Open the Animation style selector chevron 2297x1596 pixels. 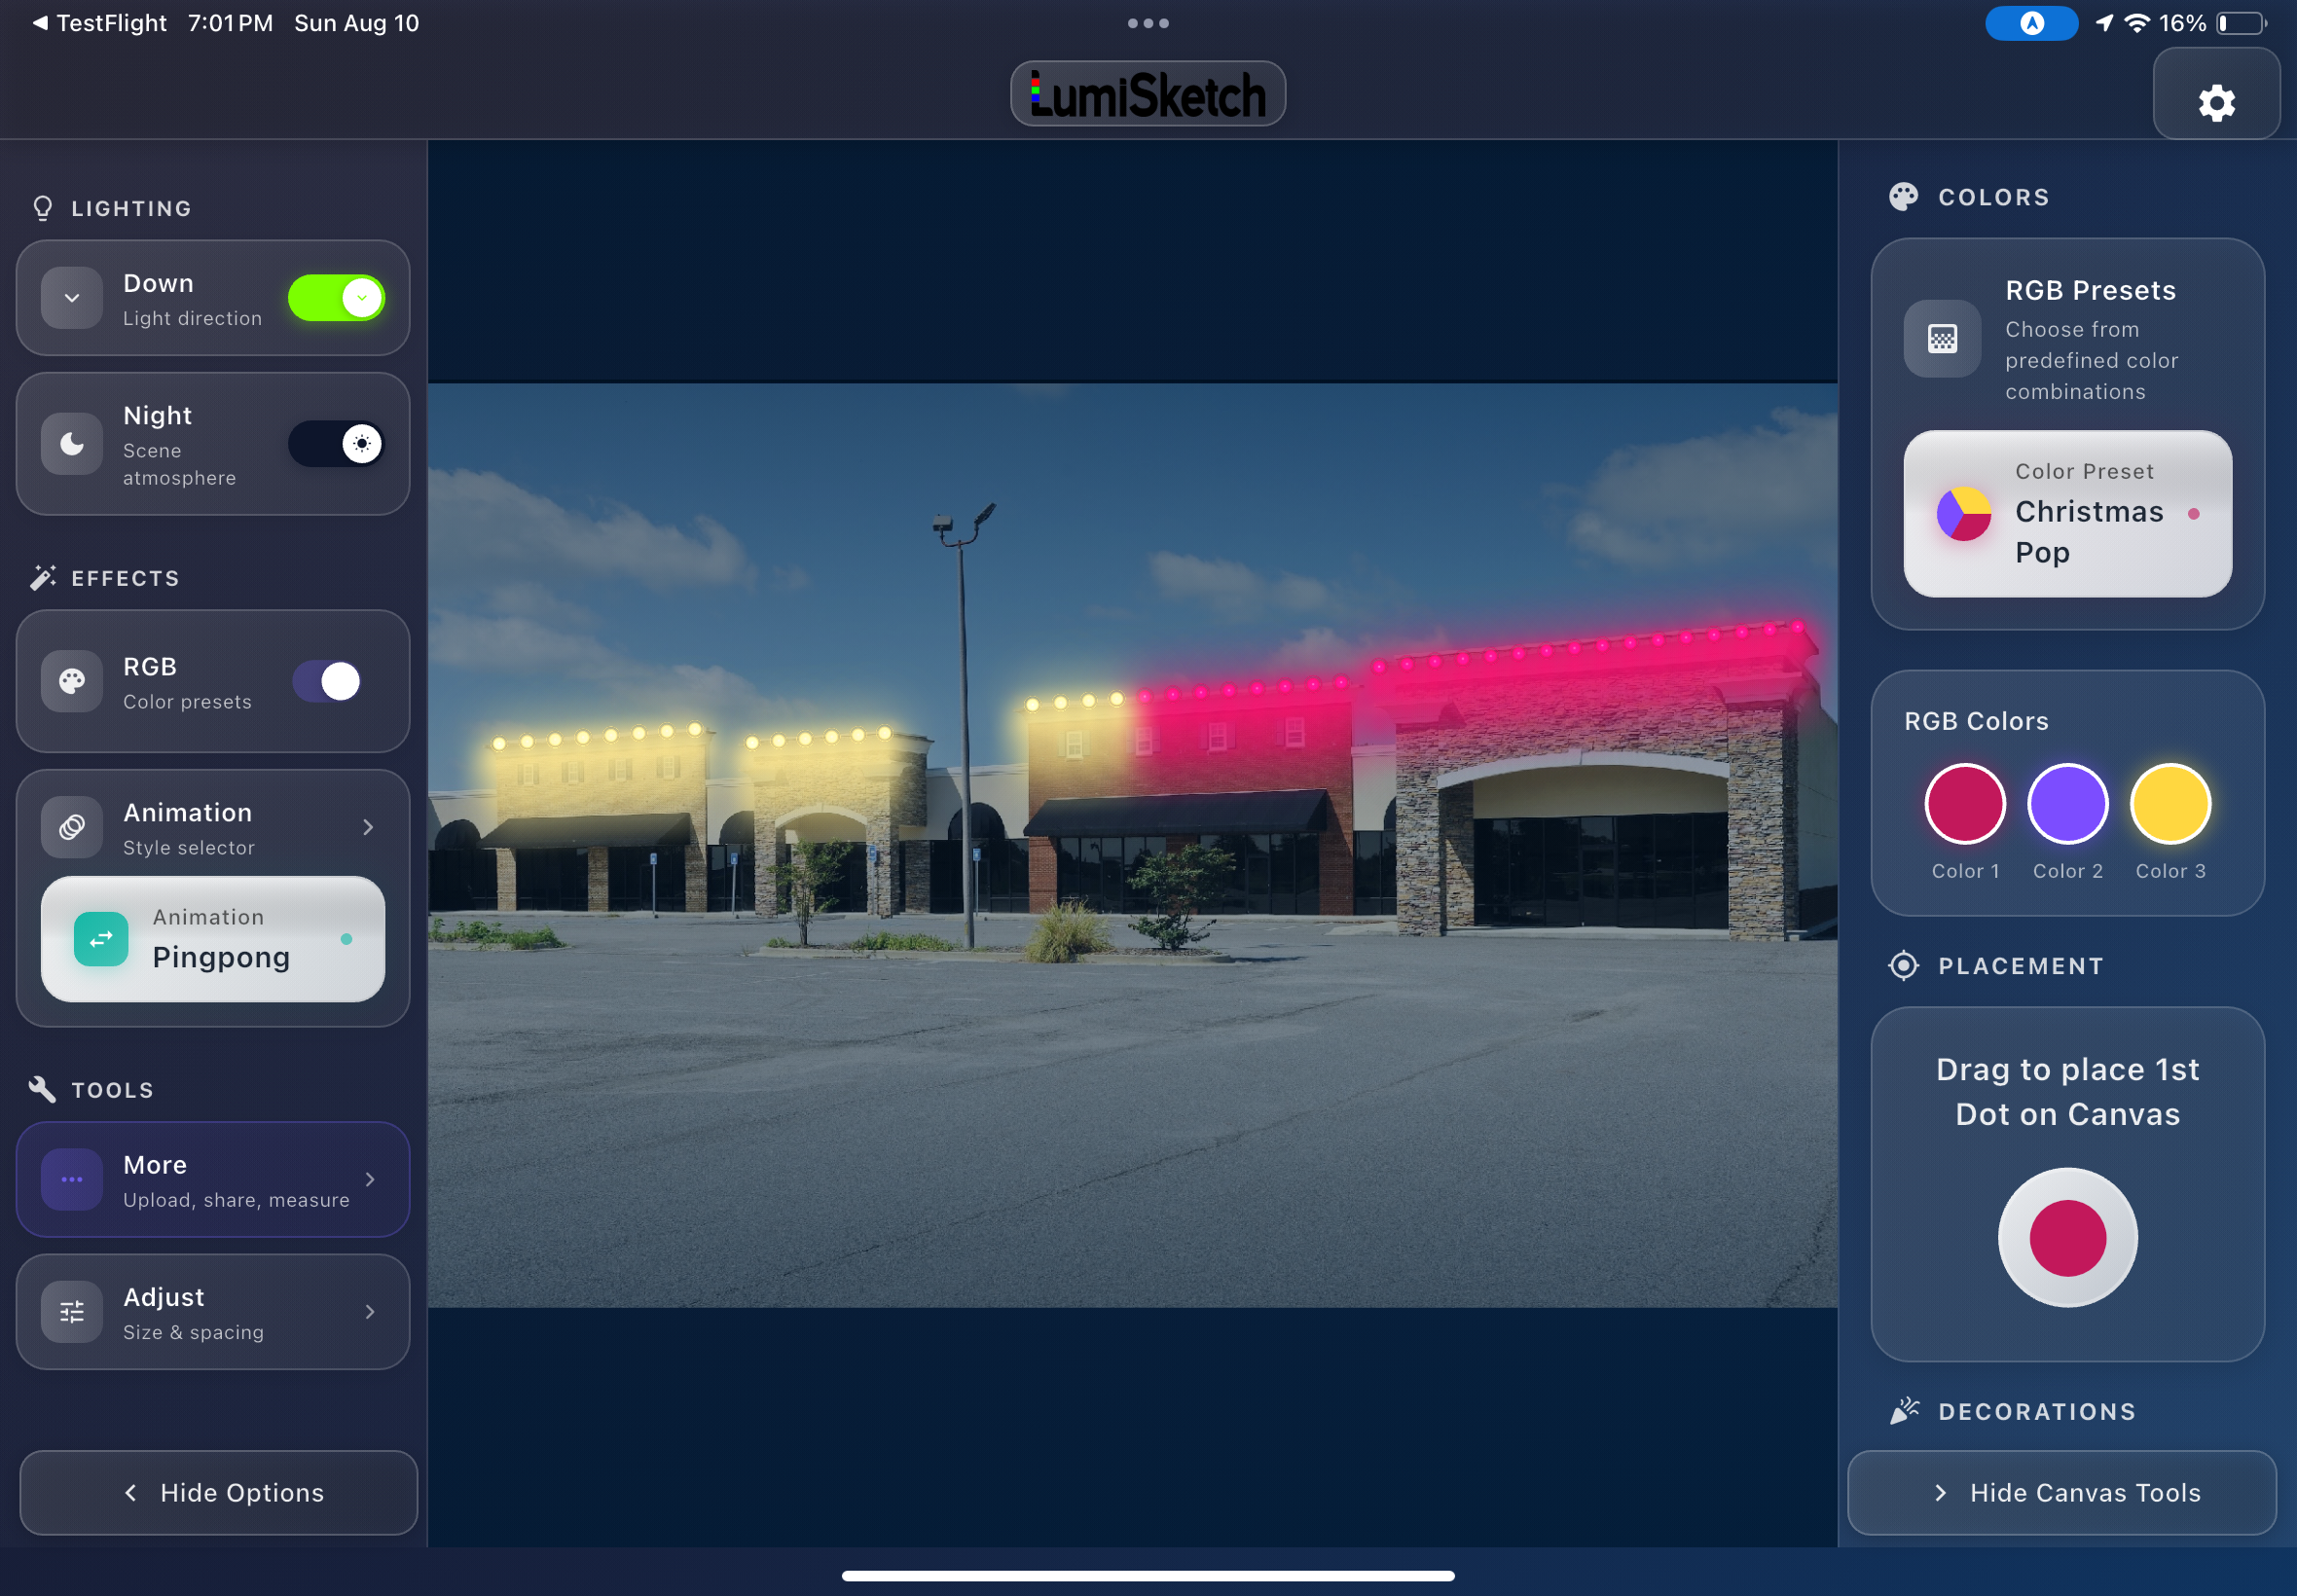pos(369,826)
